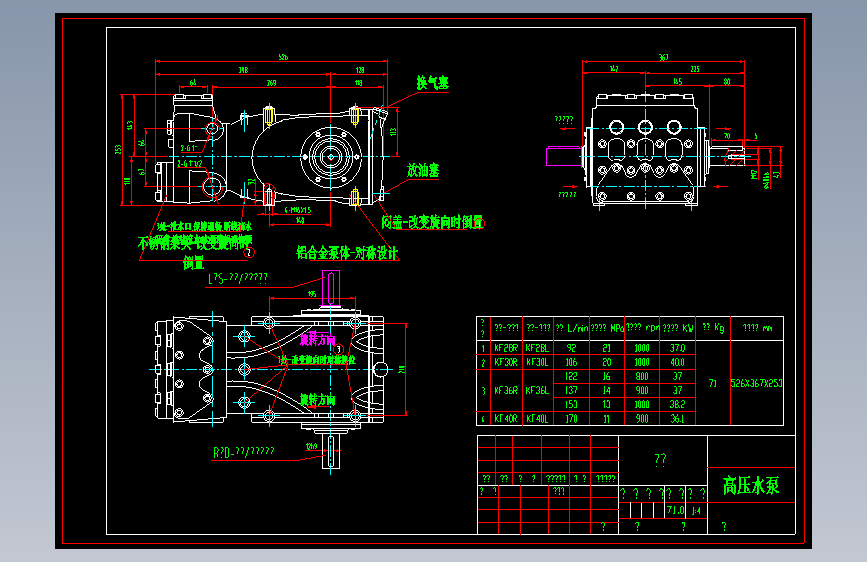867x562 pixels.
Task: Select flow value 106 in KF30R row
Action: (x=571, y=362)
